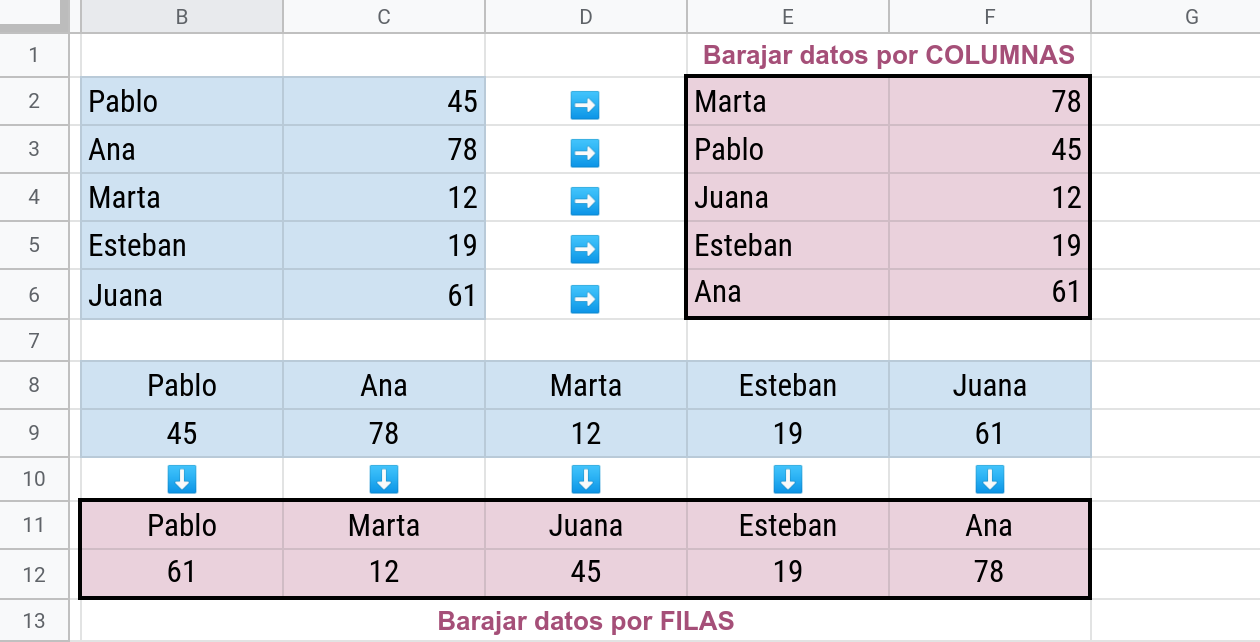Click the down arrow icon in column D row 10
This screenshot has height=642, width=1260.
click(586, 480)
